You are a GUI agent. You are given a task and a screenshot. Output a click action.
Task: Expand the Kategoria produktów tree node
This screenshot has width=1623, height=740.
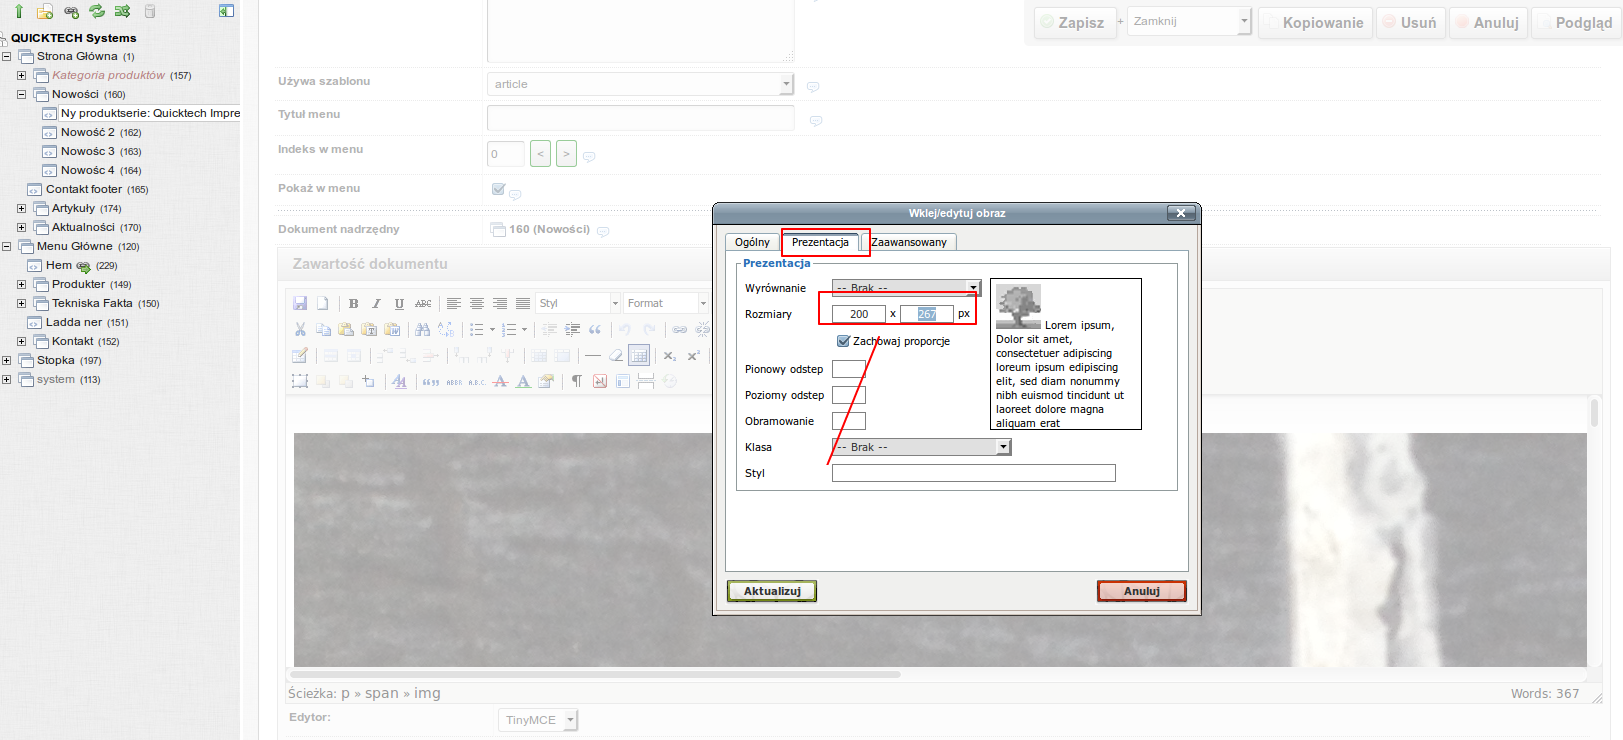[21, 75]
